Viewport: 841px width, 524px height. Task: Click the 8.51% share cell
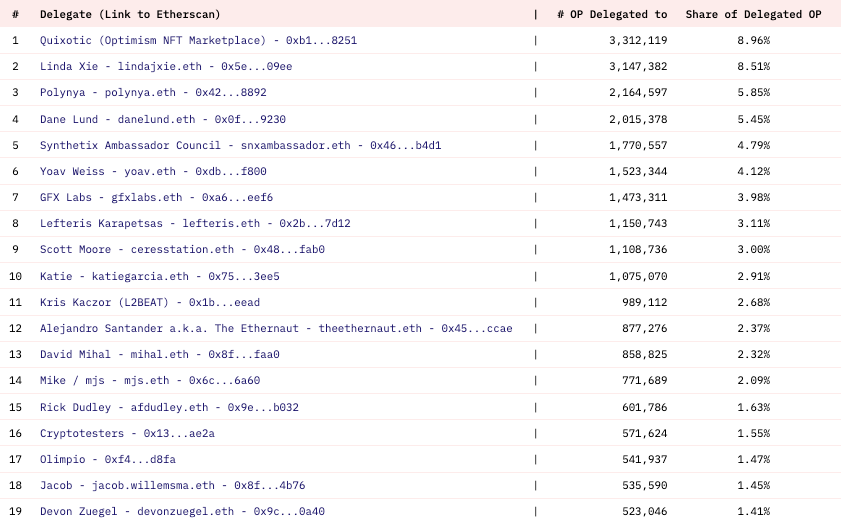coord(754,67)
